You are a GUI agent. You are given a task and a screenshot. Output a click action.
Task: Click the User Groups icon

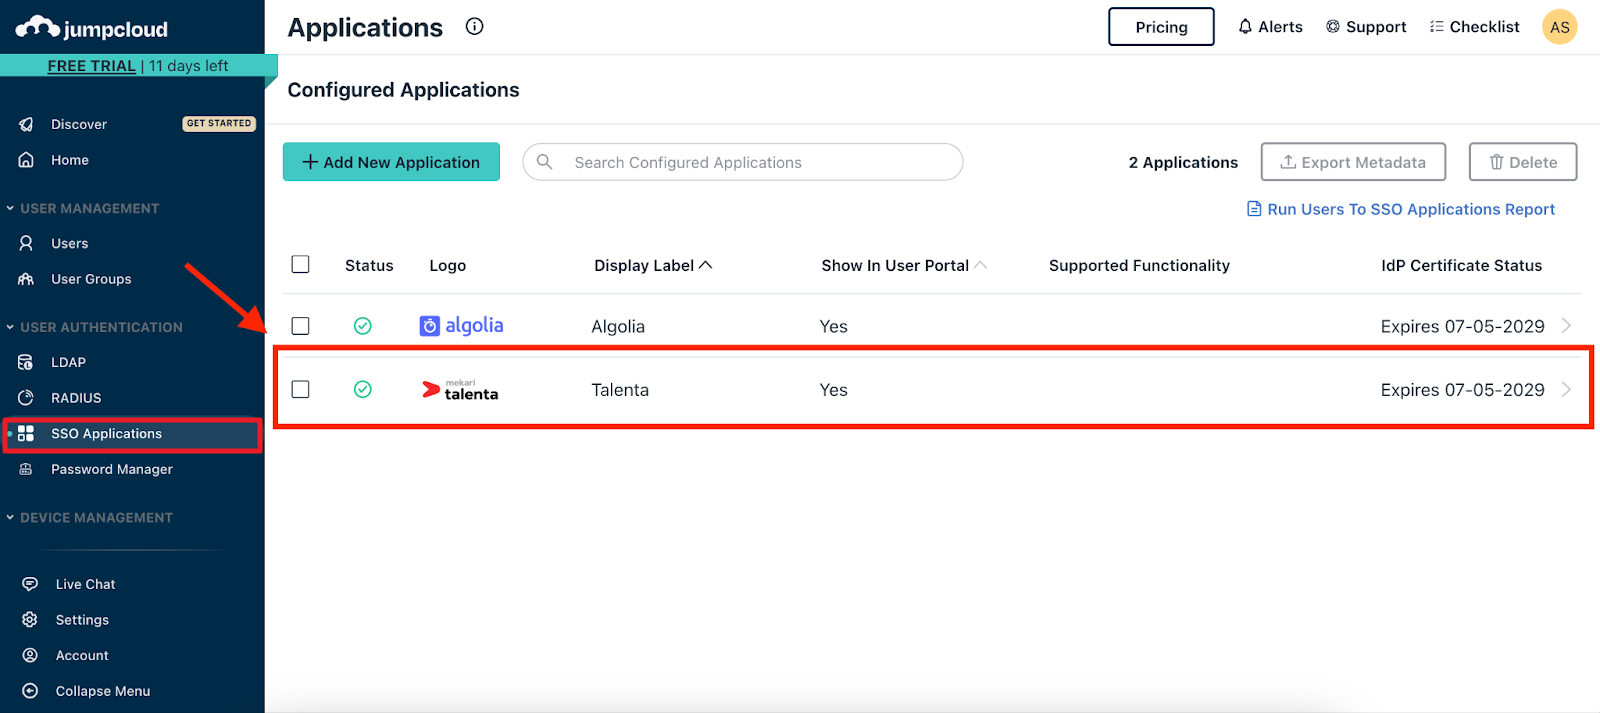pos(26,279)
